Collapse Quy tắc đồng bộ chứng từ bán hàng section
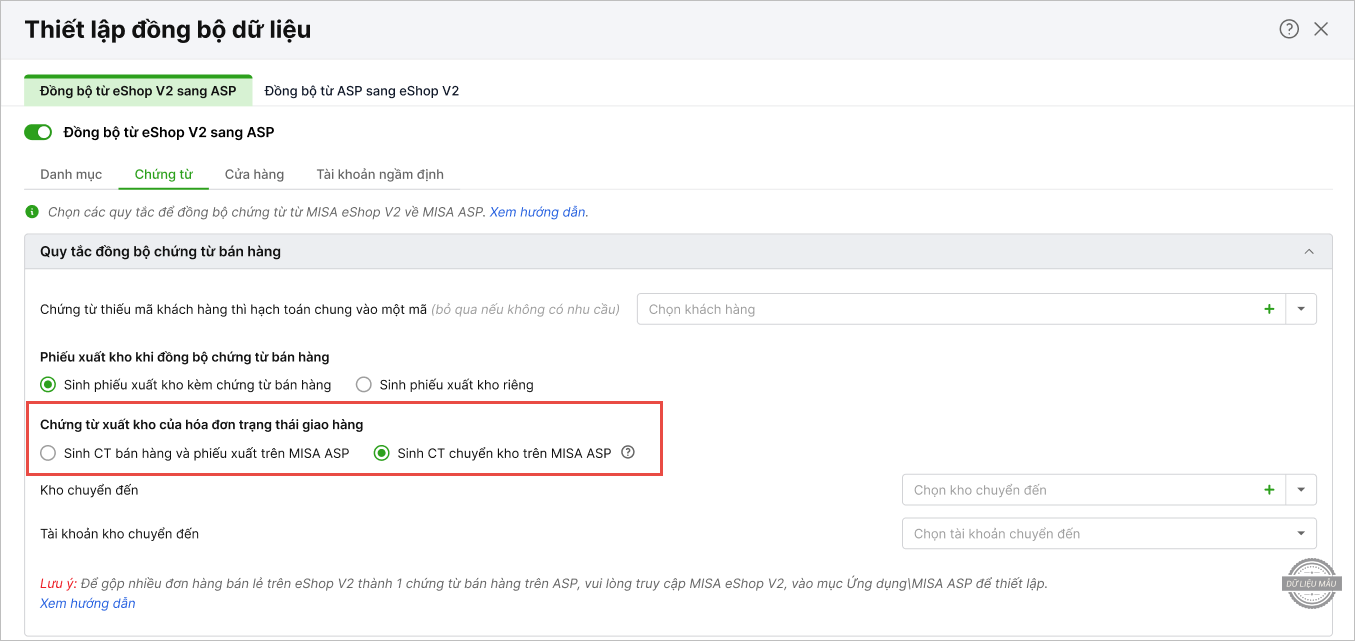This screenshot has width=1355, height=641. pos(1309,252)
